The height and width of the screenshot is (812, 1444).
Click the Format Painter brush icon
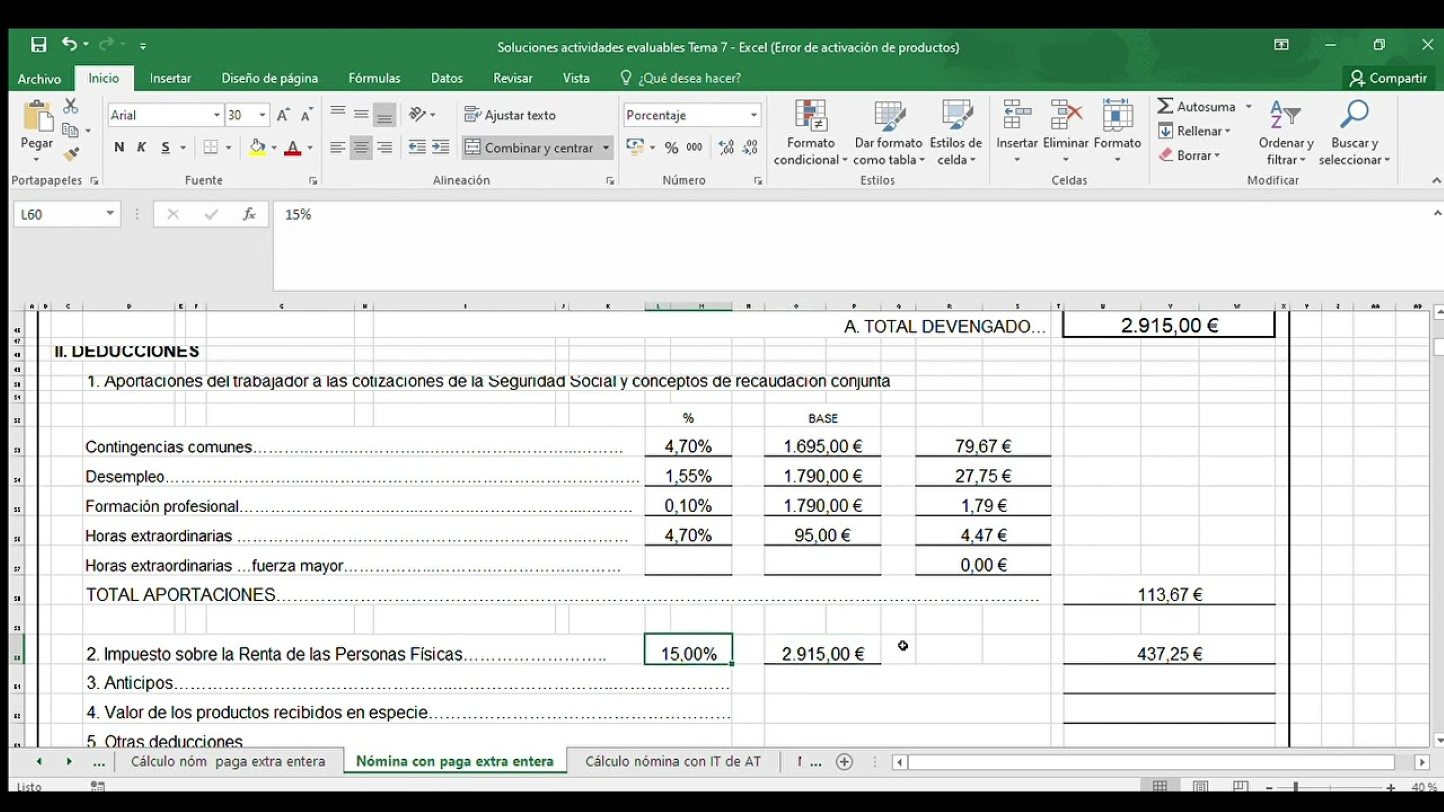[x=71, y=154]
